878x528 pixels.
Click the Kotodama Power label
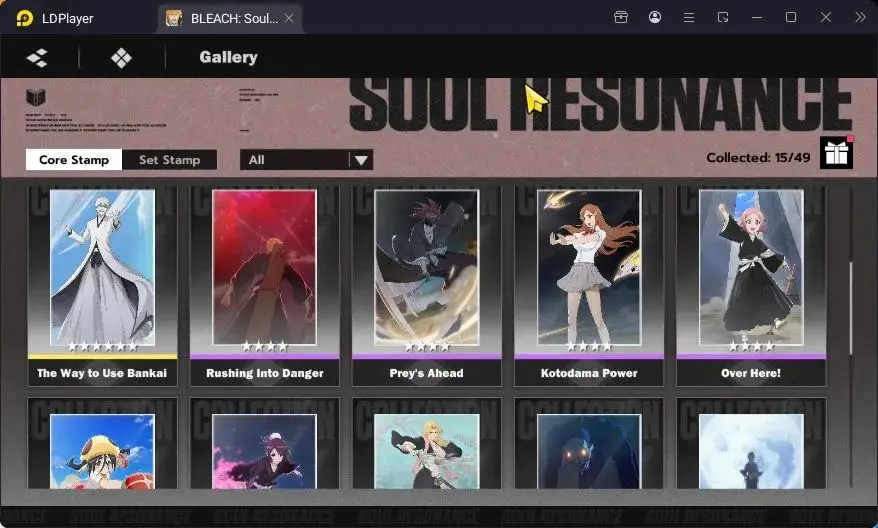click(589, 373)
